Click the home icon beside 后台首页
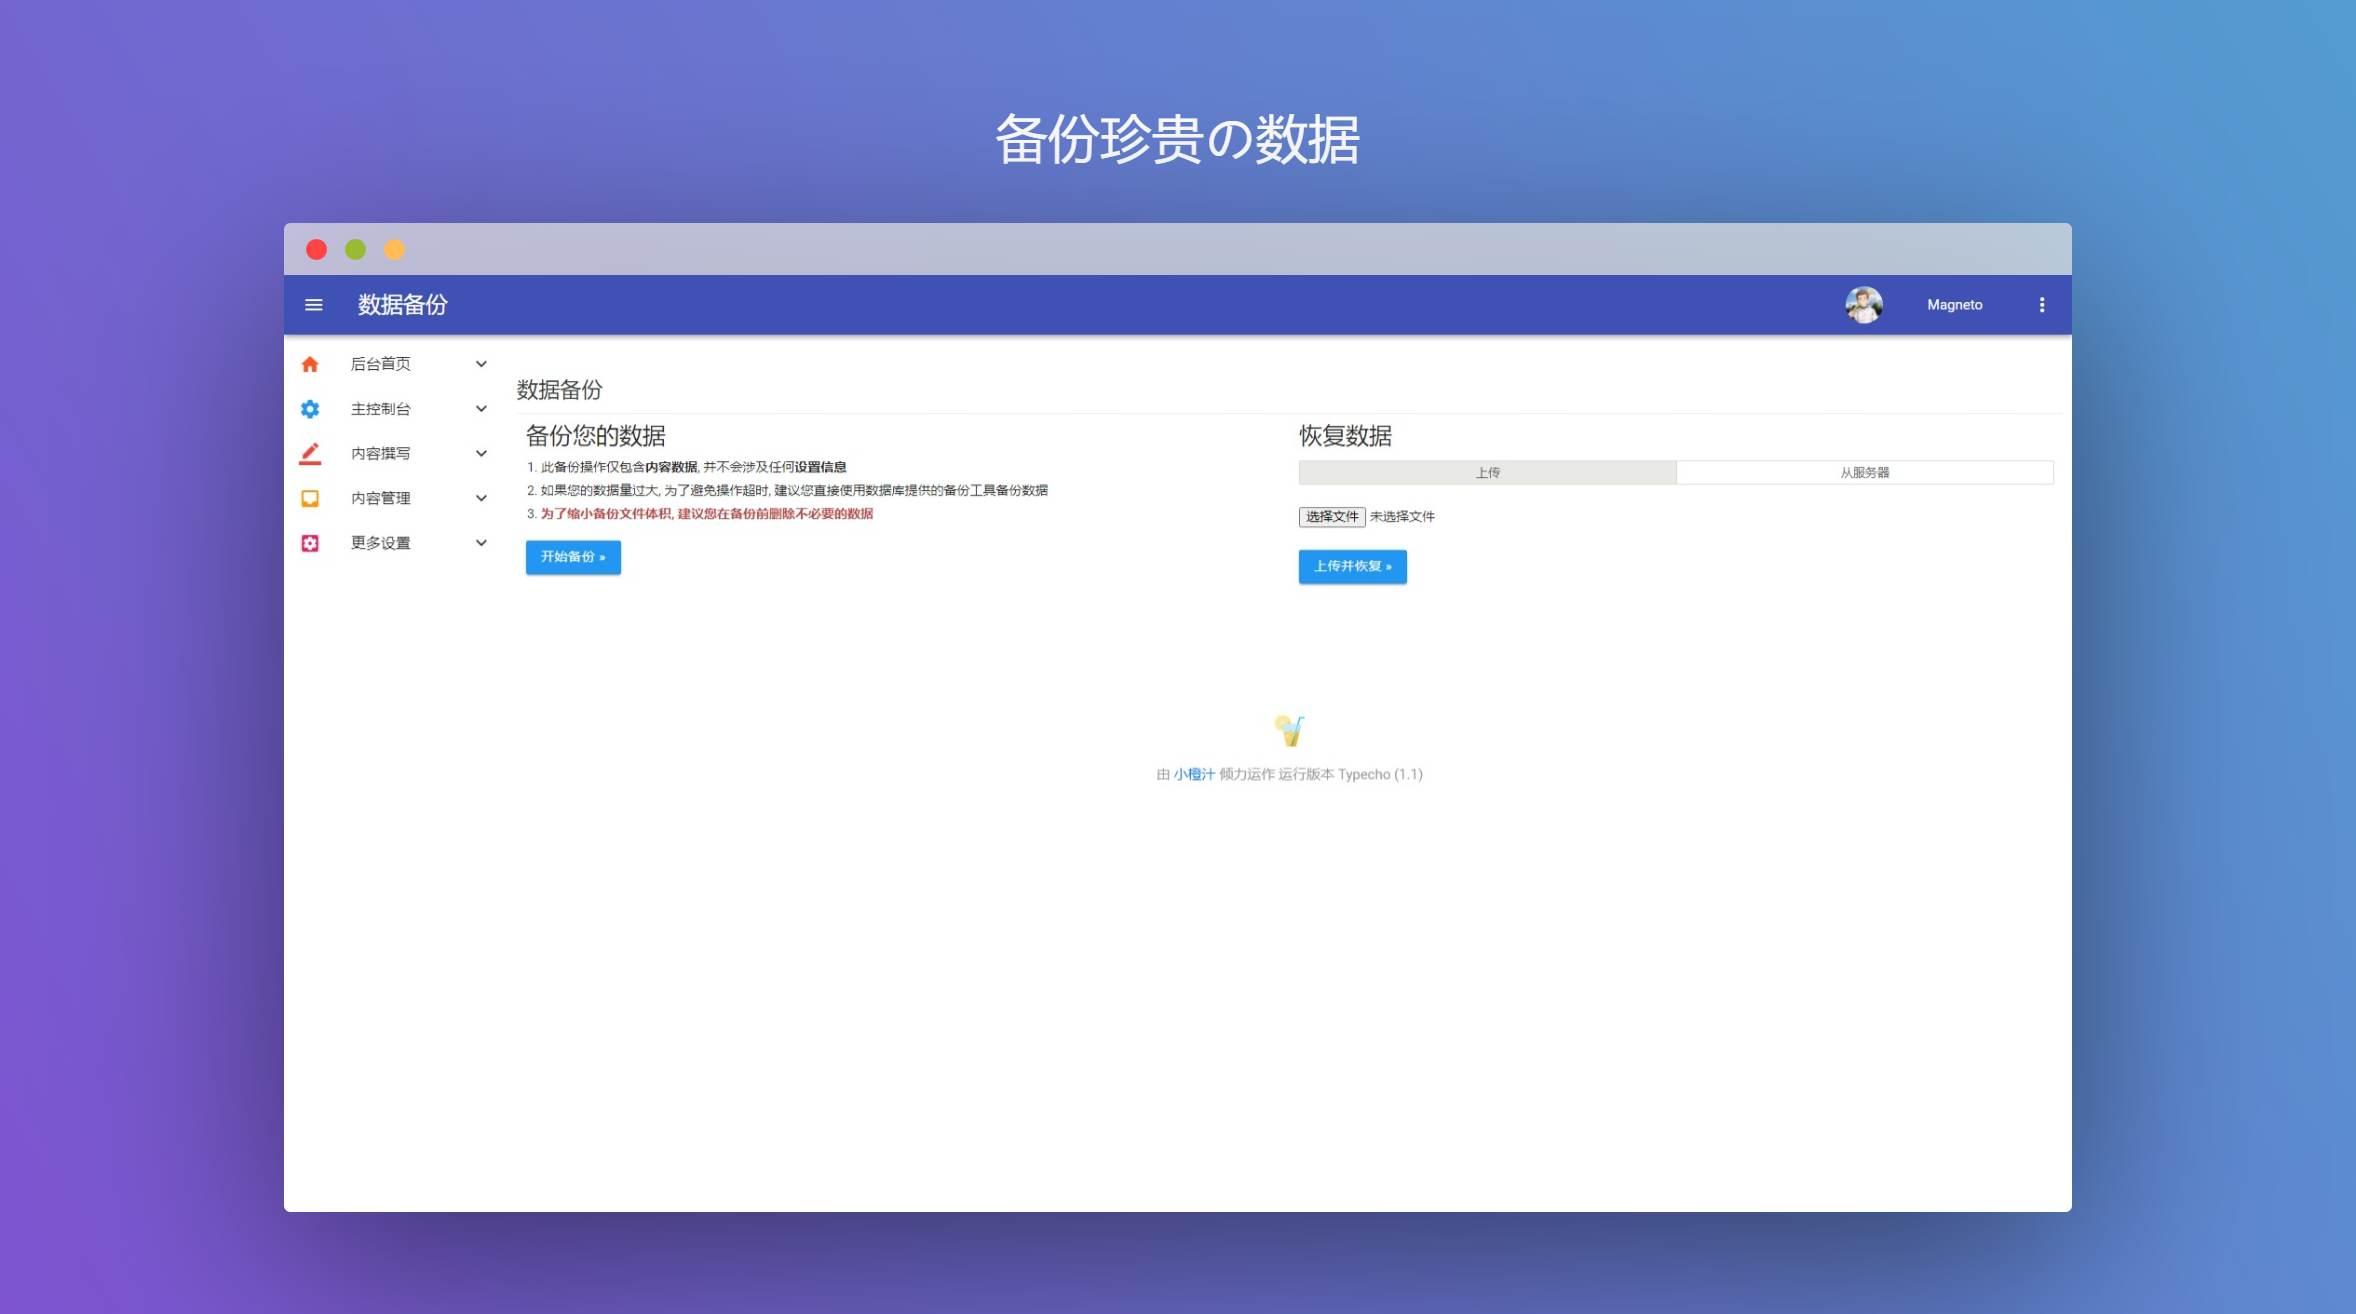Viewport: 2356px width, 1314px height. pos(310,364)
